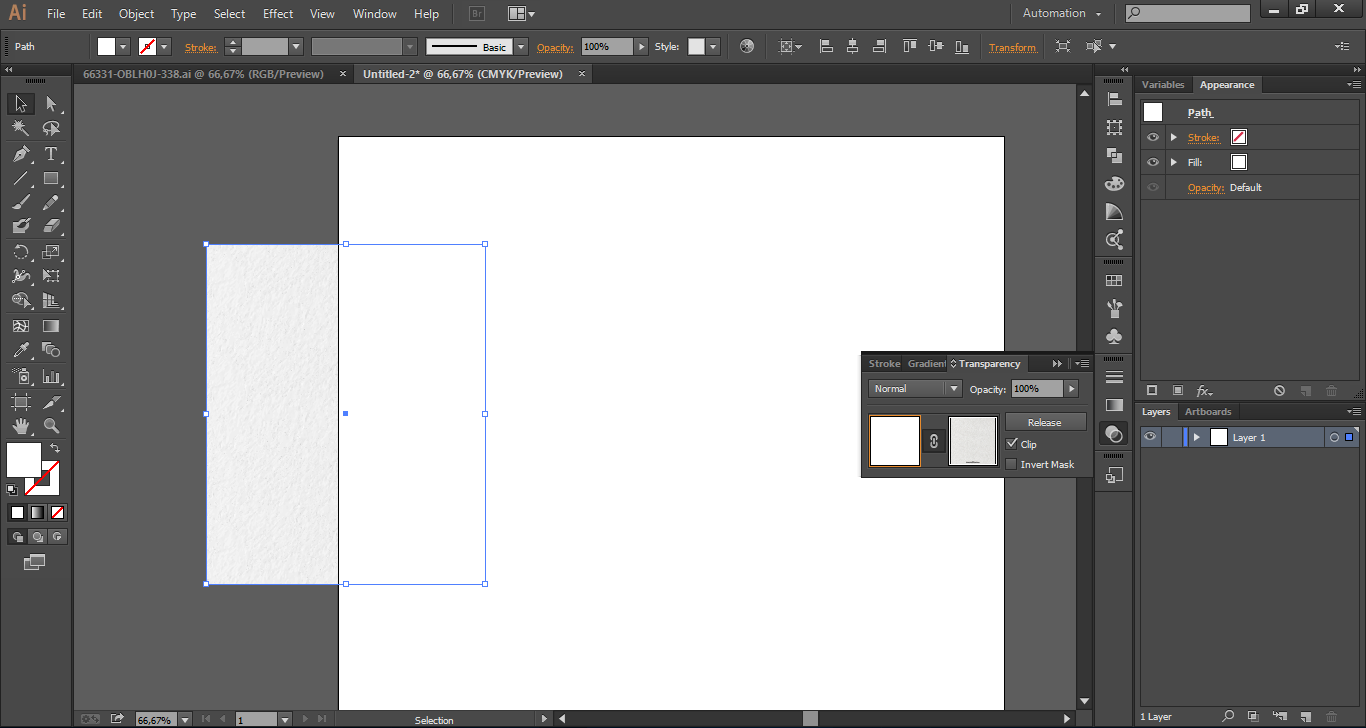Viewport: 1366px width, 728px height.
Task: Switch to the 66331-OBLH0J-338.ai document tab
Action: click(203, 74)
